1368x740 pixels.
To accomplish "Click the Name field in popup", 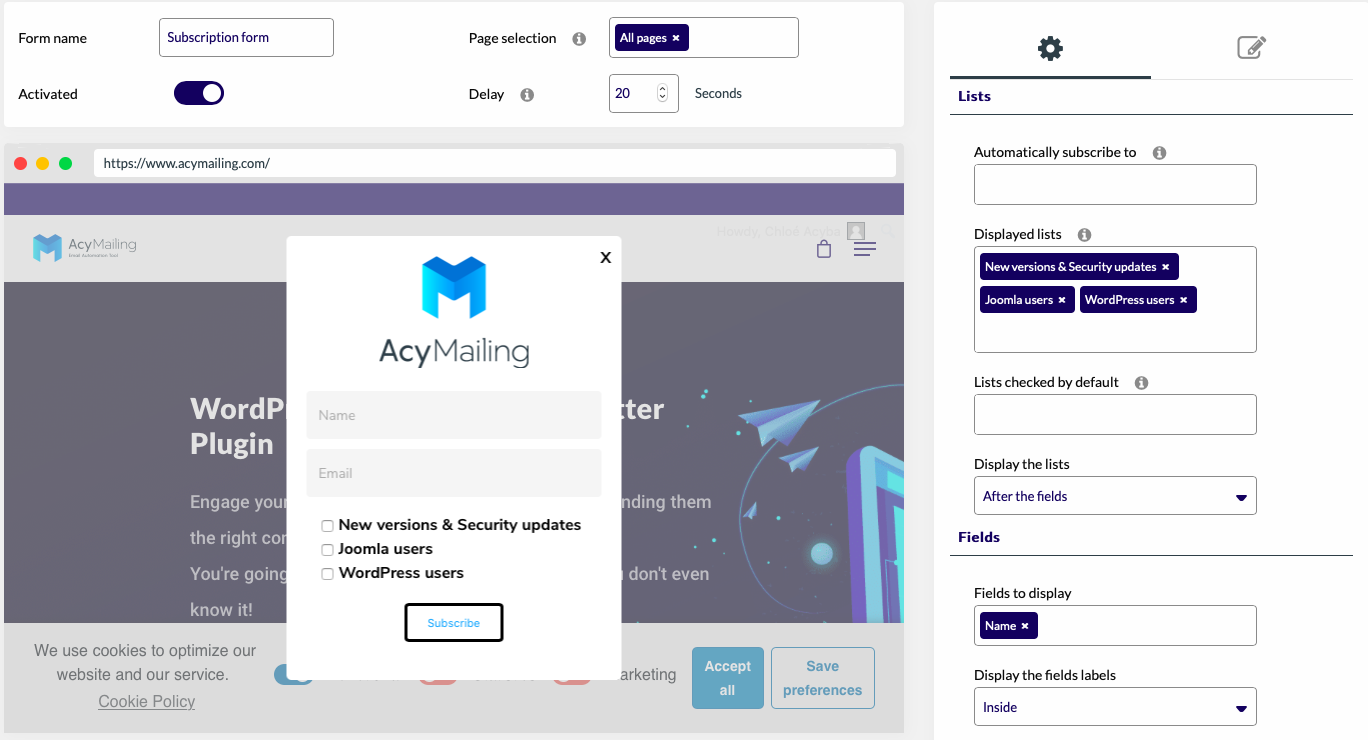I will pyautogui.click(x=454, y=415).
